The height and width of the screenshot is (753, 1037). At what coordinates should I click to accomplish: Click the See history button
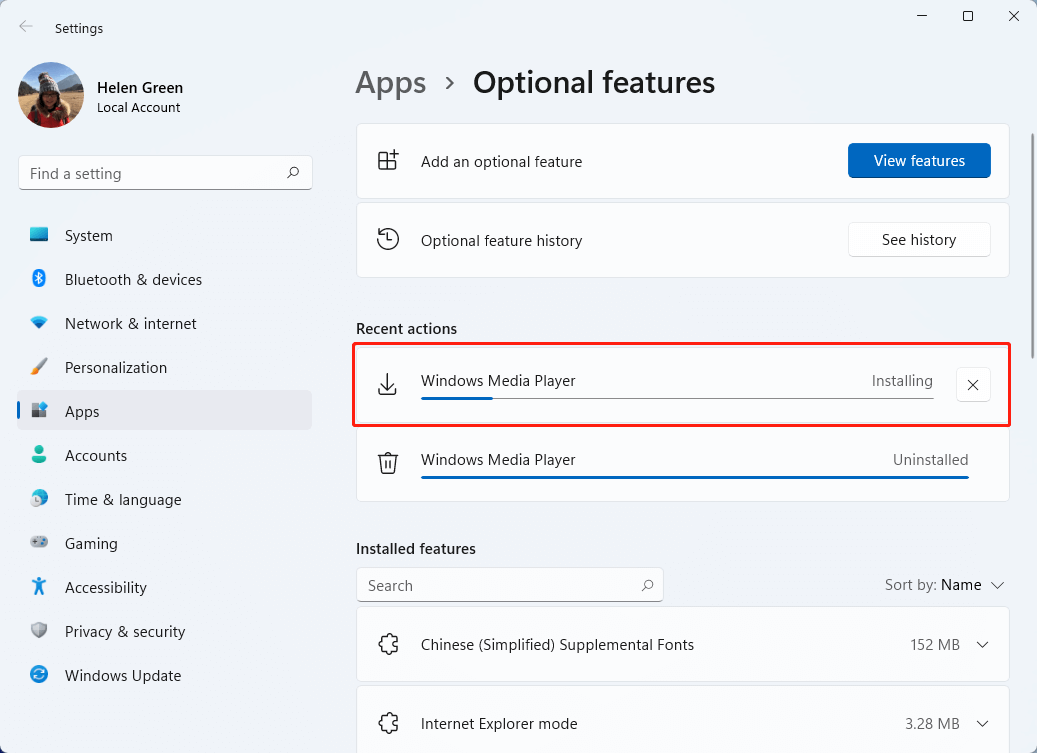(919, 239)
